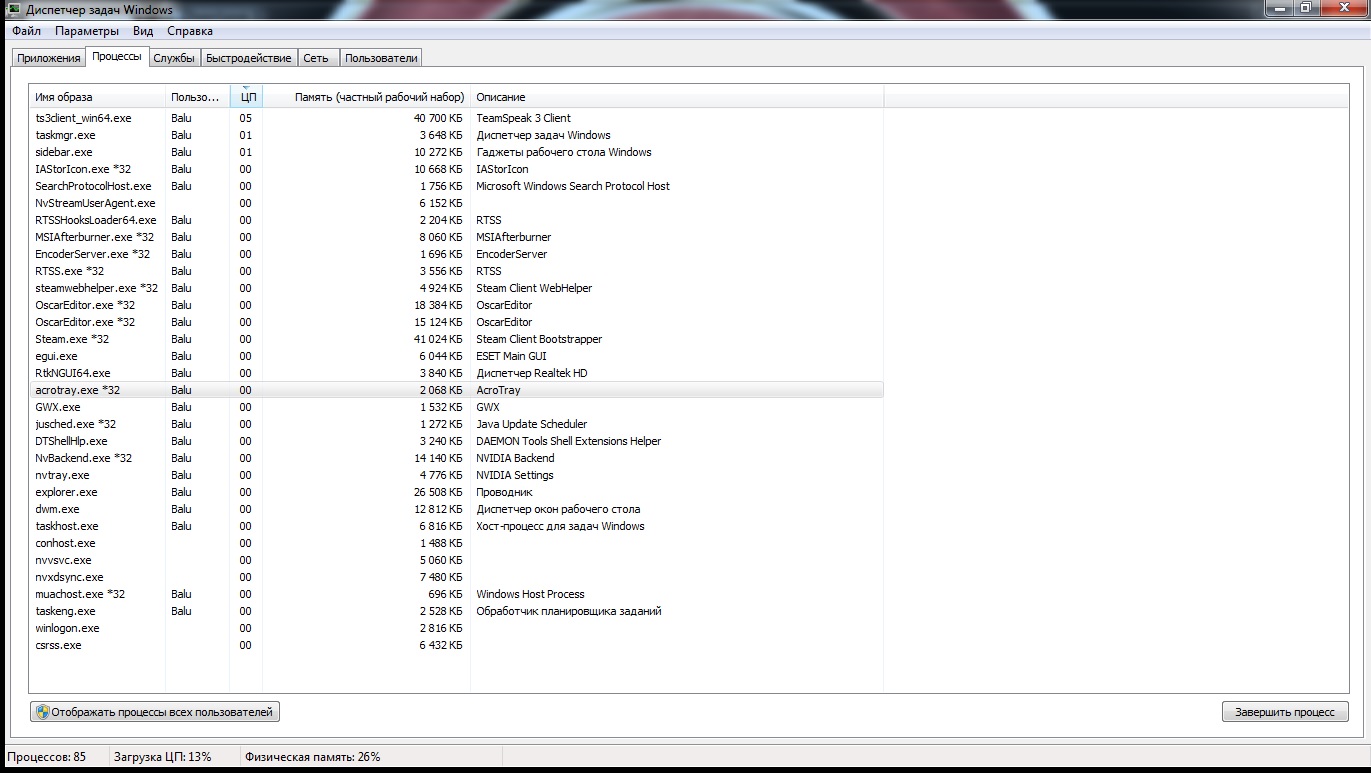Click Task Manager title bar icon
Viewport: 1371px width, 773px height.
click(x=14, y=9)
